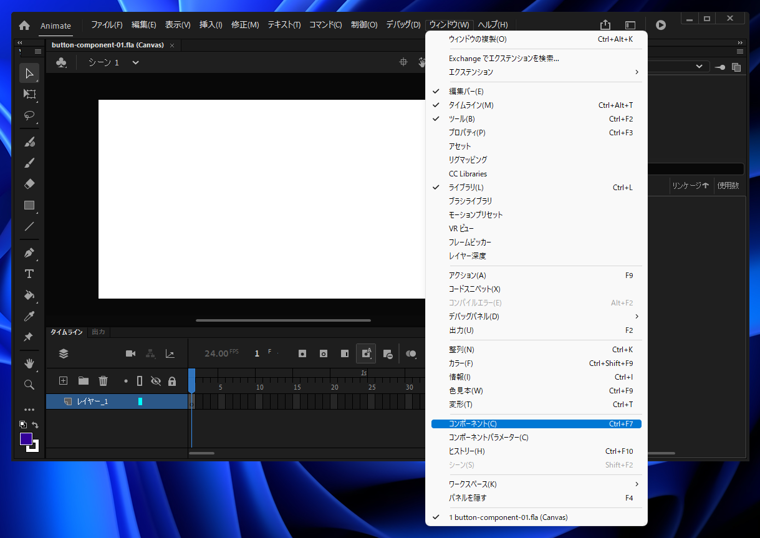Insert keyframe in the timeline
Image resolution: width=760 pixels, height=538 pixels.
[x=302, y=353]
